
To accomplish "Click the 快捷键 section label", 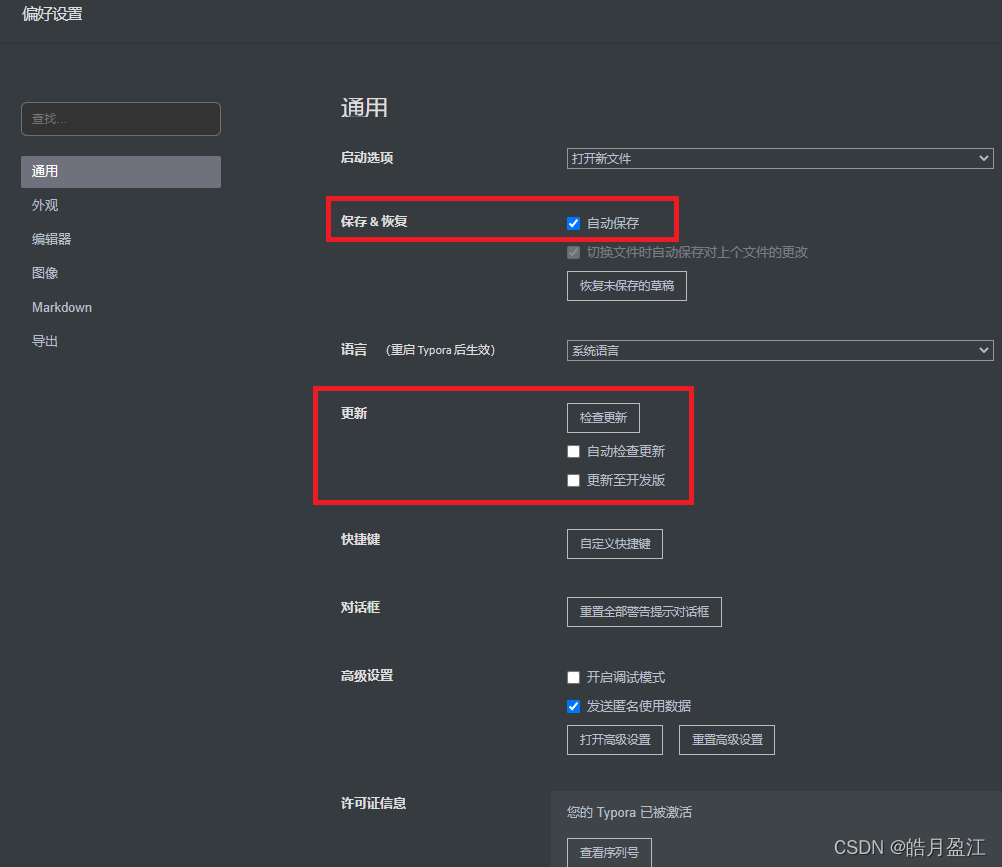I will [x=360, y=539].
